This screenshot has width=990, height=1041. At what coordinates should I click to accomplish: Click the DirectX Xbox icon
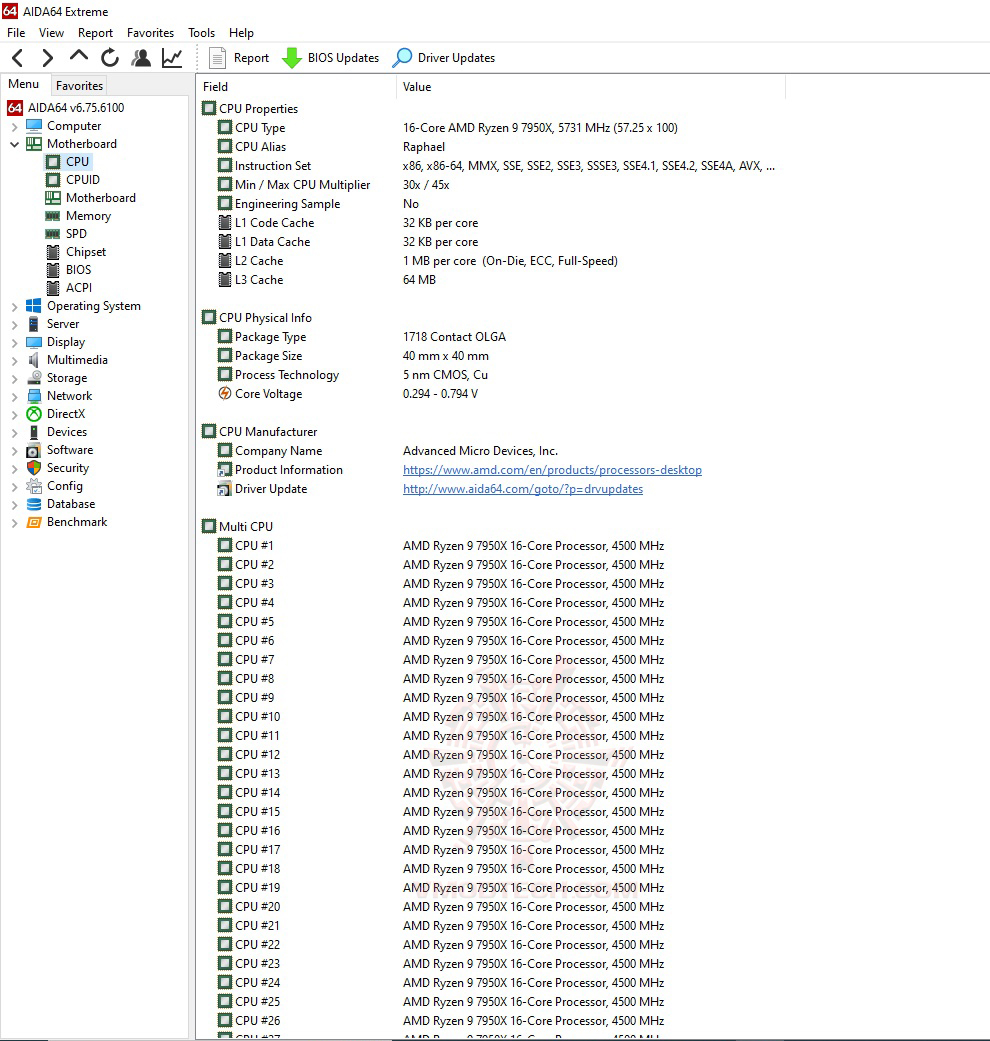(x=34, y=414)
